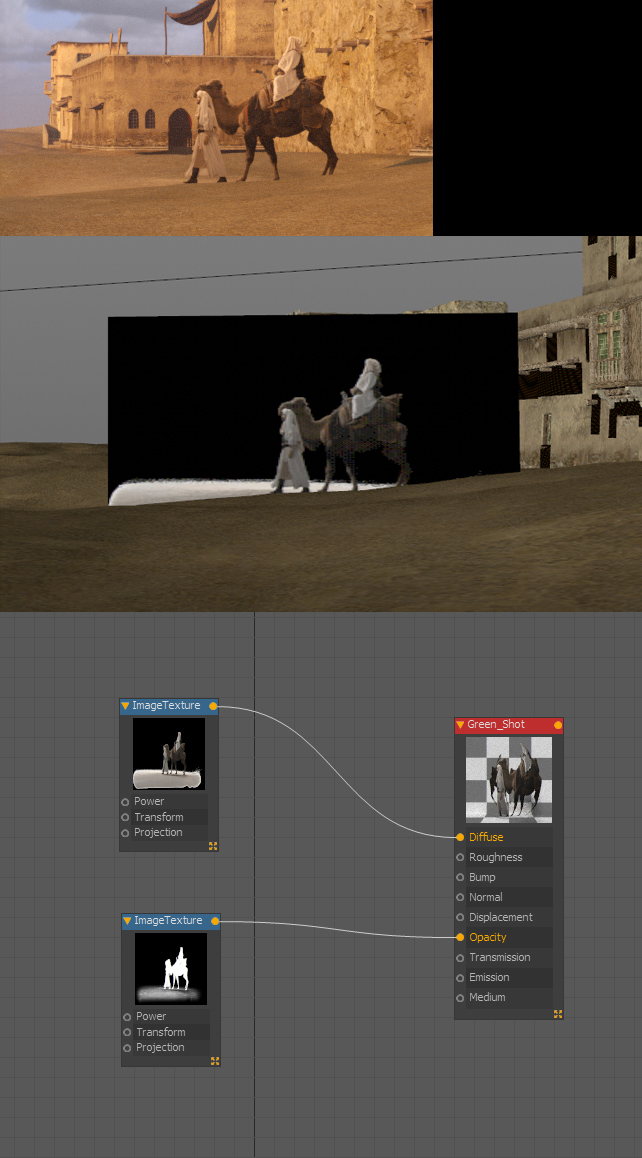Click the Emission input pin on Green_Shot

click(460, 977)
